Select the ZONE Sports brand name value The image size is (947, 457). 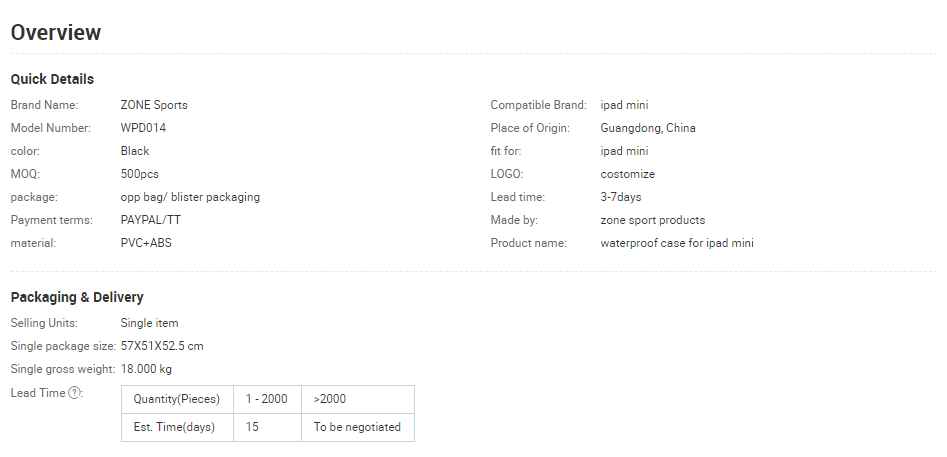(x=154, y=105)
